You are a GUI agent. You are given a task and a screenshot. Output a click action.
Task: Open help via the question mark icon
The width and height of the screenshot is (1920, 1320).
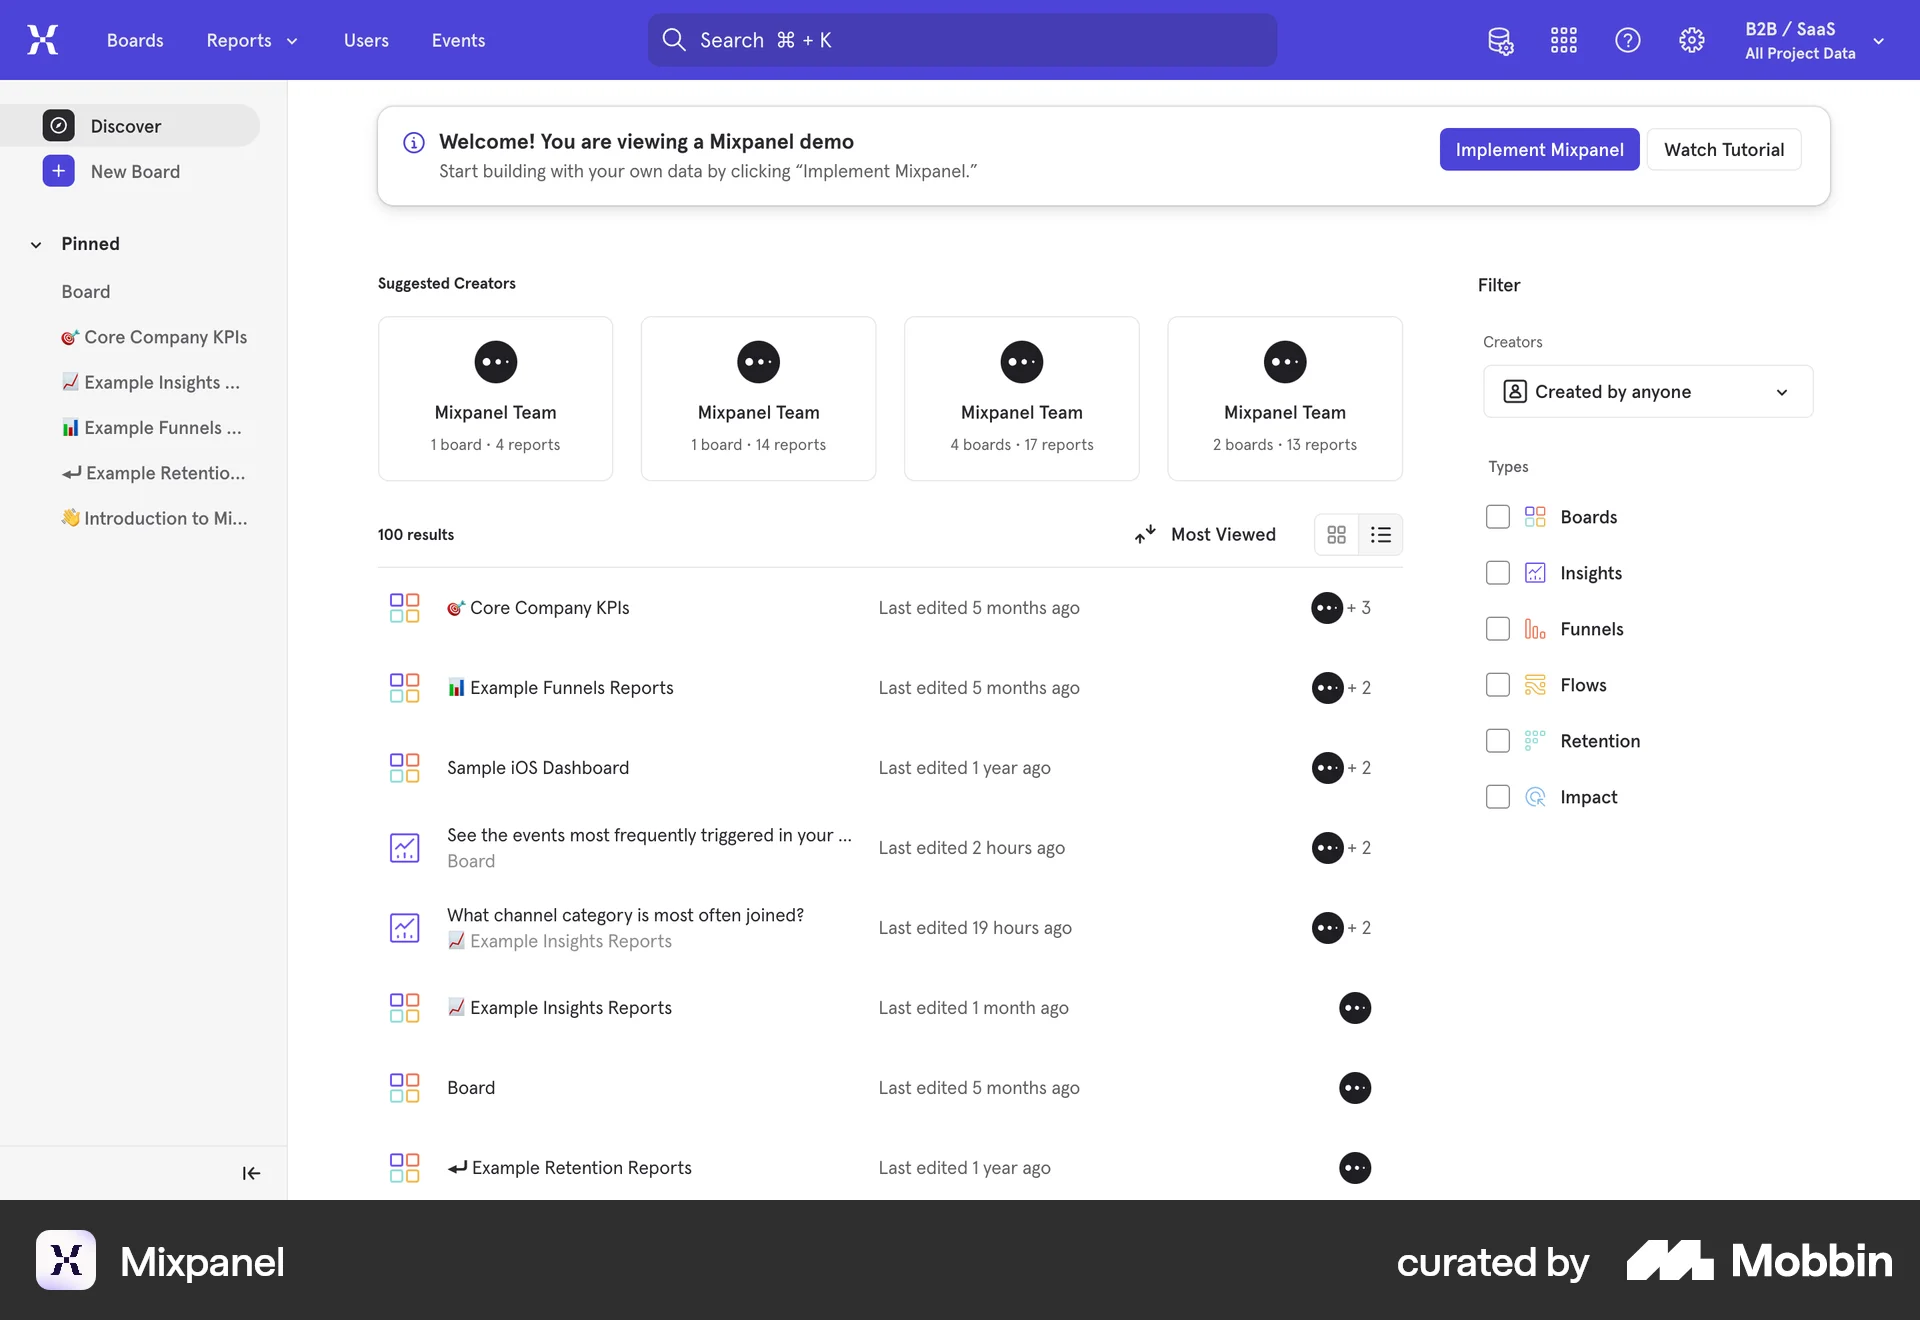(1627, 40)
